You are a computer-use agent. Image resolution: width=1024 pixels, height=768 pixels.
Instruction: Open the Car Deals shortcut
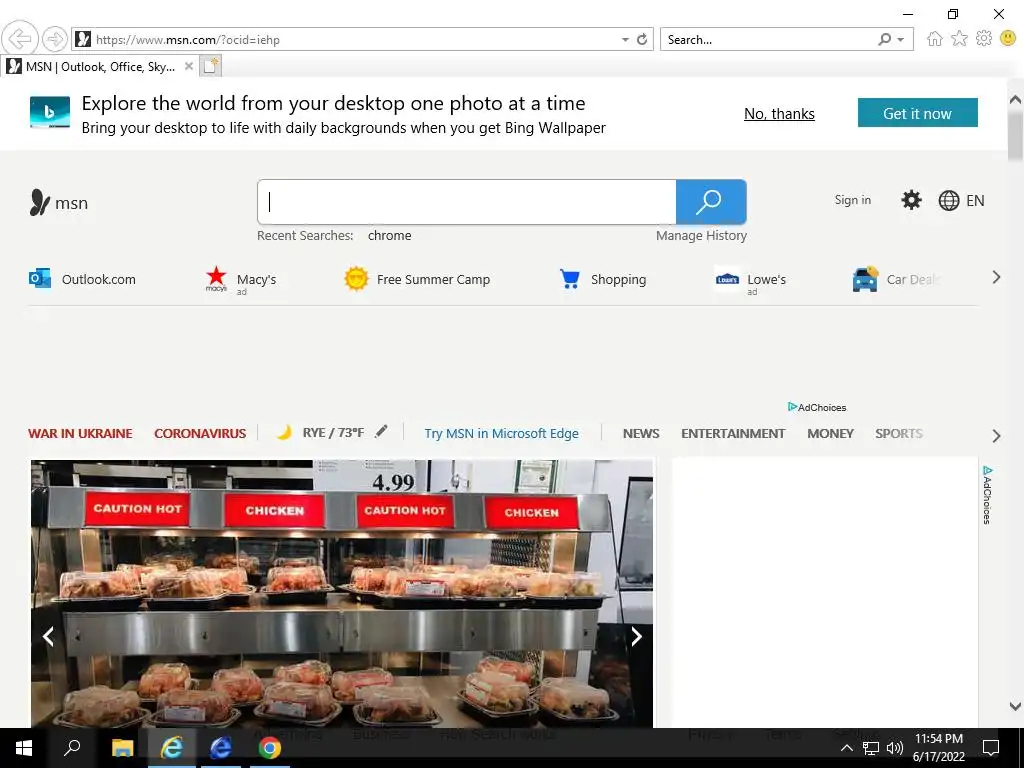pos(896,280)
